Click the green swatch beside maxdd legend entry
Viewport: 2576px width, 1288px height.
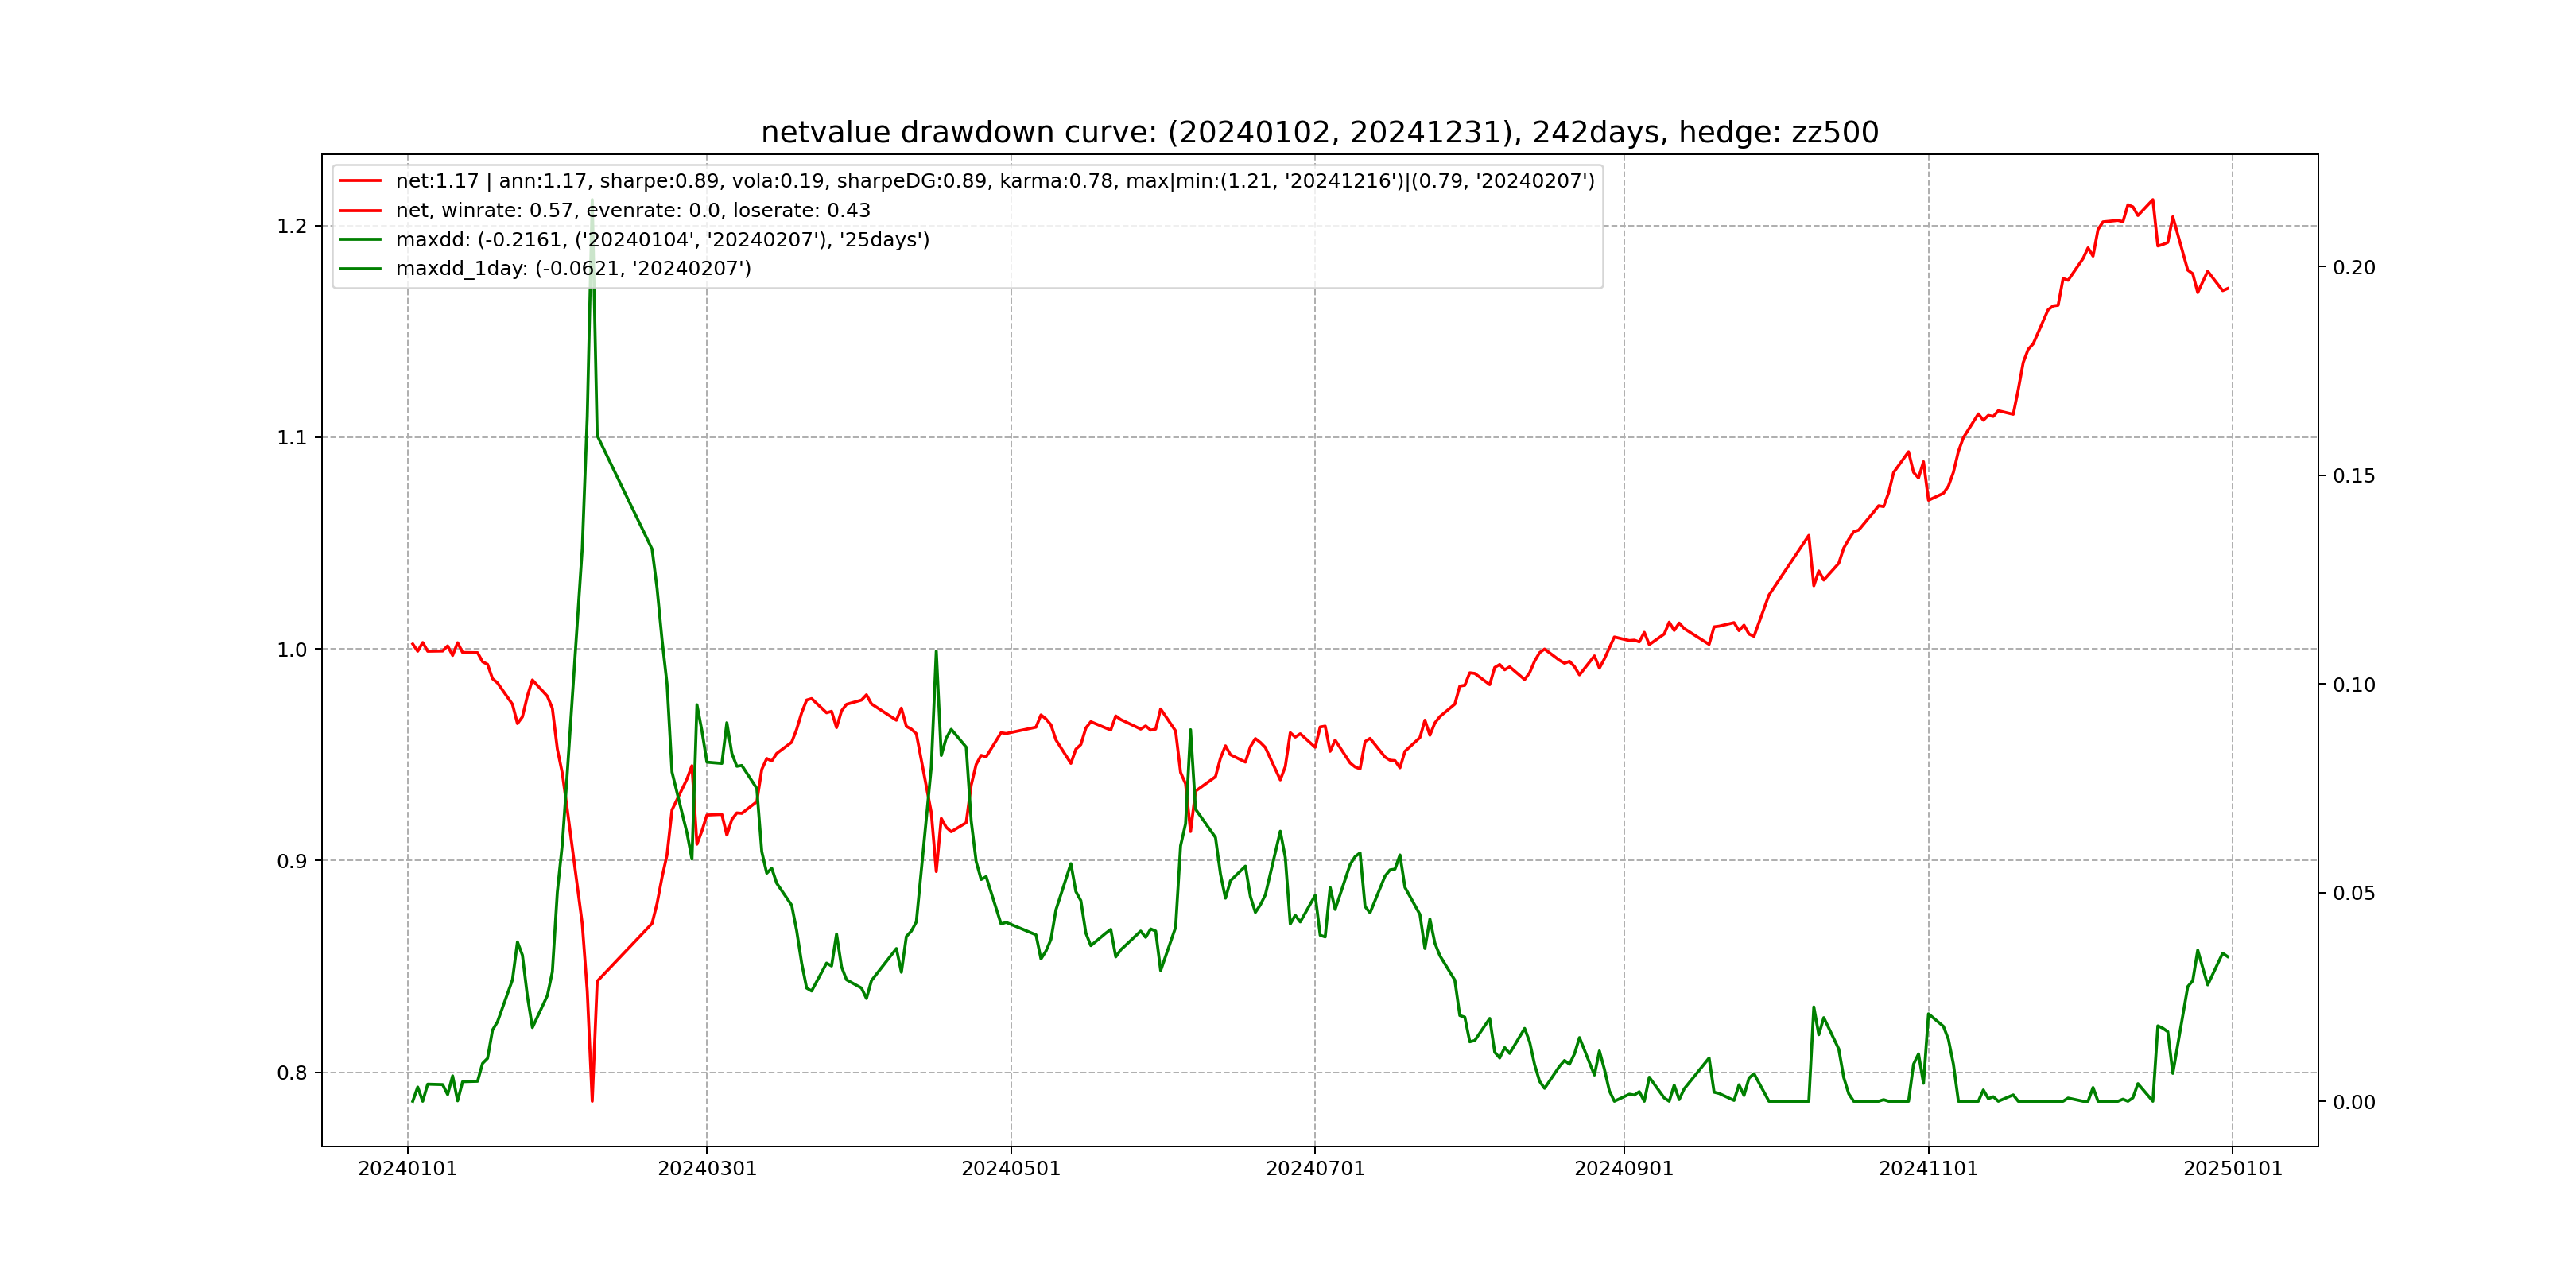tap(360, 240)
